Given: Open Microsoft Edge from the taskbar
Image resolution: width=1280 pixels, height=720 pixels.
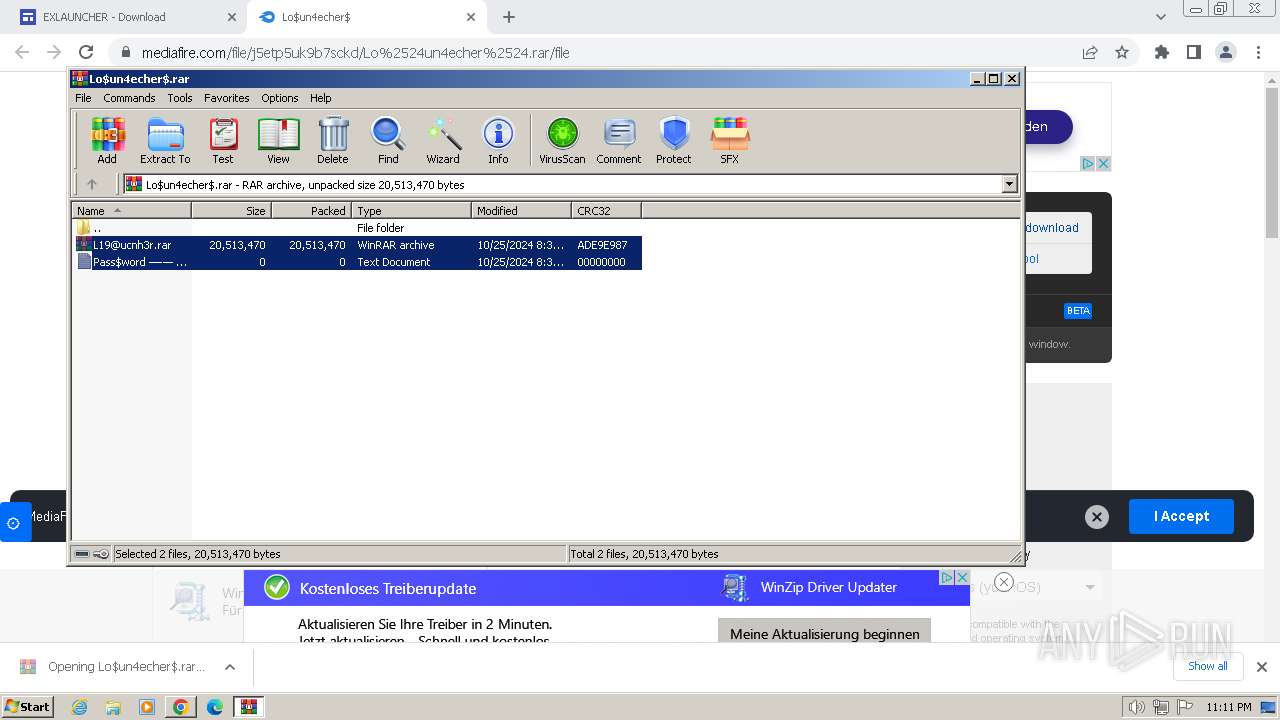Looking at the screenshot, I should 215,707.
